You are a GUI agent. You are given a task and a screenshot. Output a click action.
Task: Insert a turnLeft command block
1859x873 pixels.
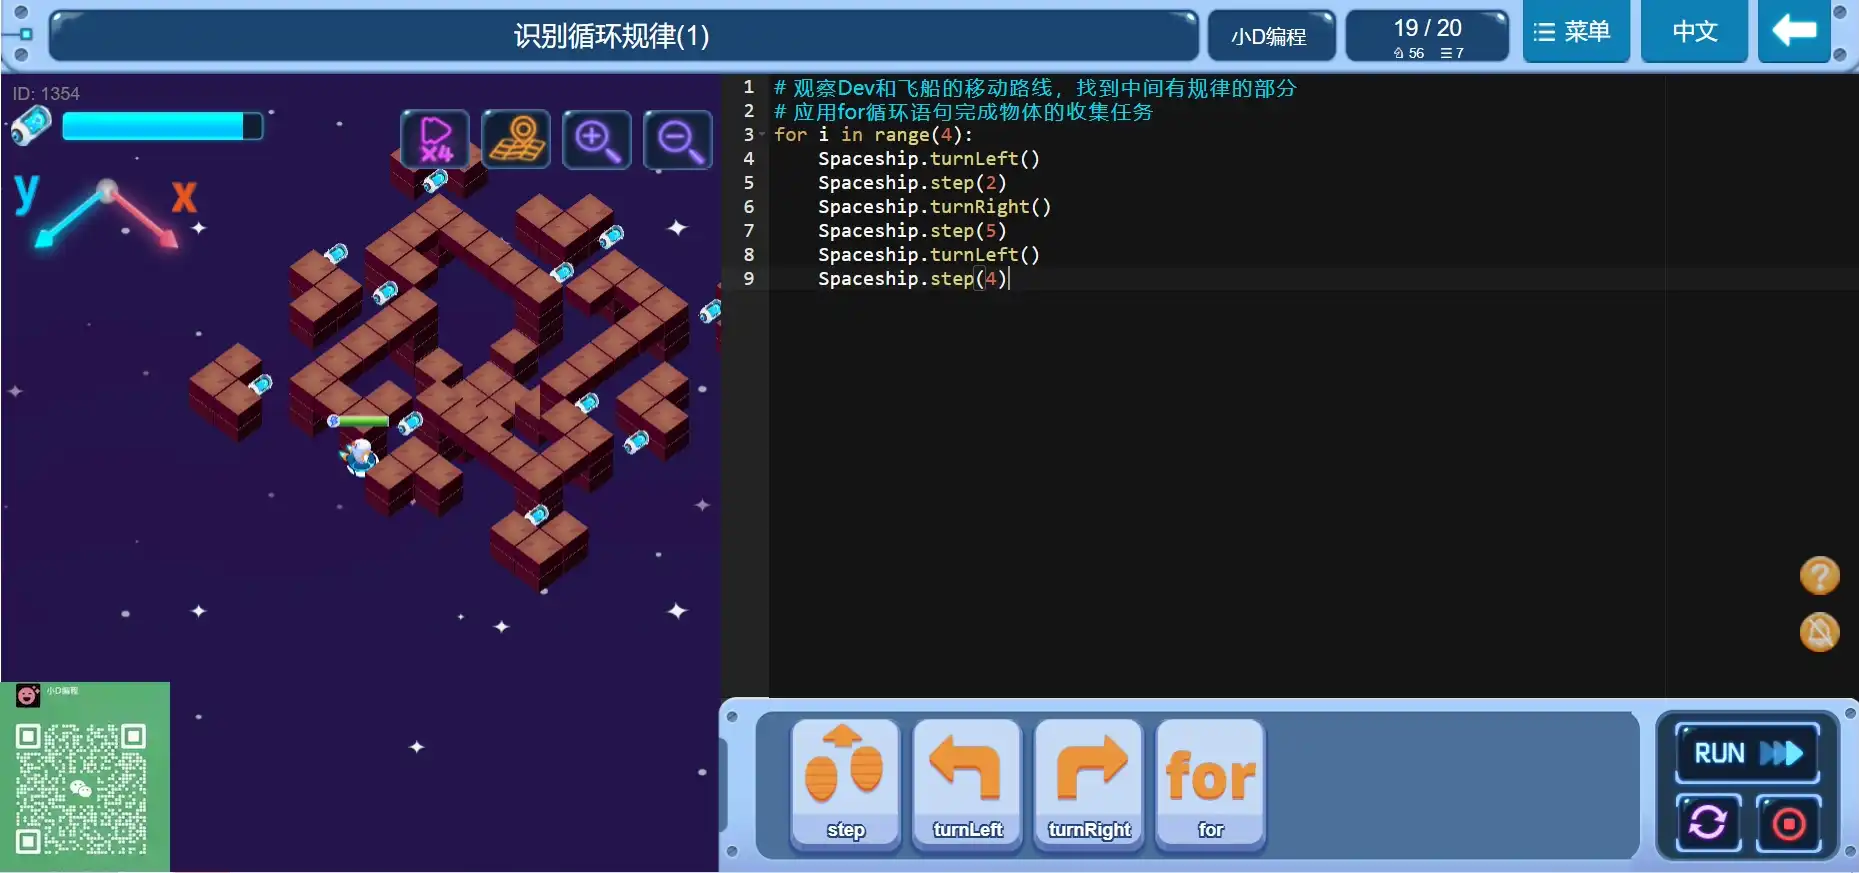967,784
